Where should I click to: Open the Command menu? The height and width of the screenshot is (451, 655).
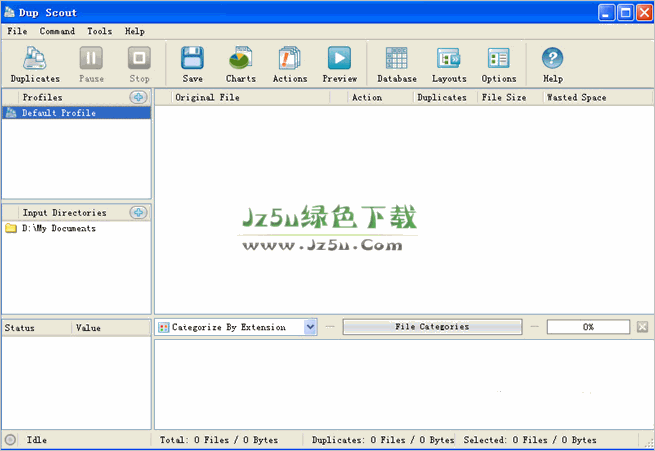(x=57, y=31)
